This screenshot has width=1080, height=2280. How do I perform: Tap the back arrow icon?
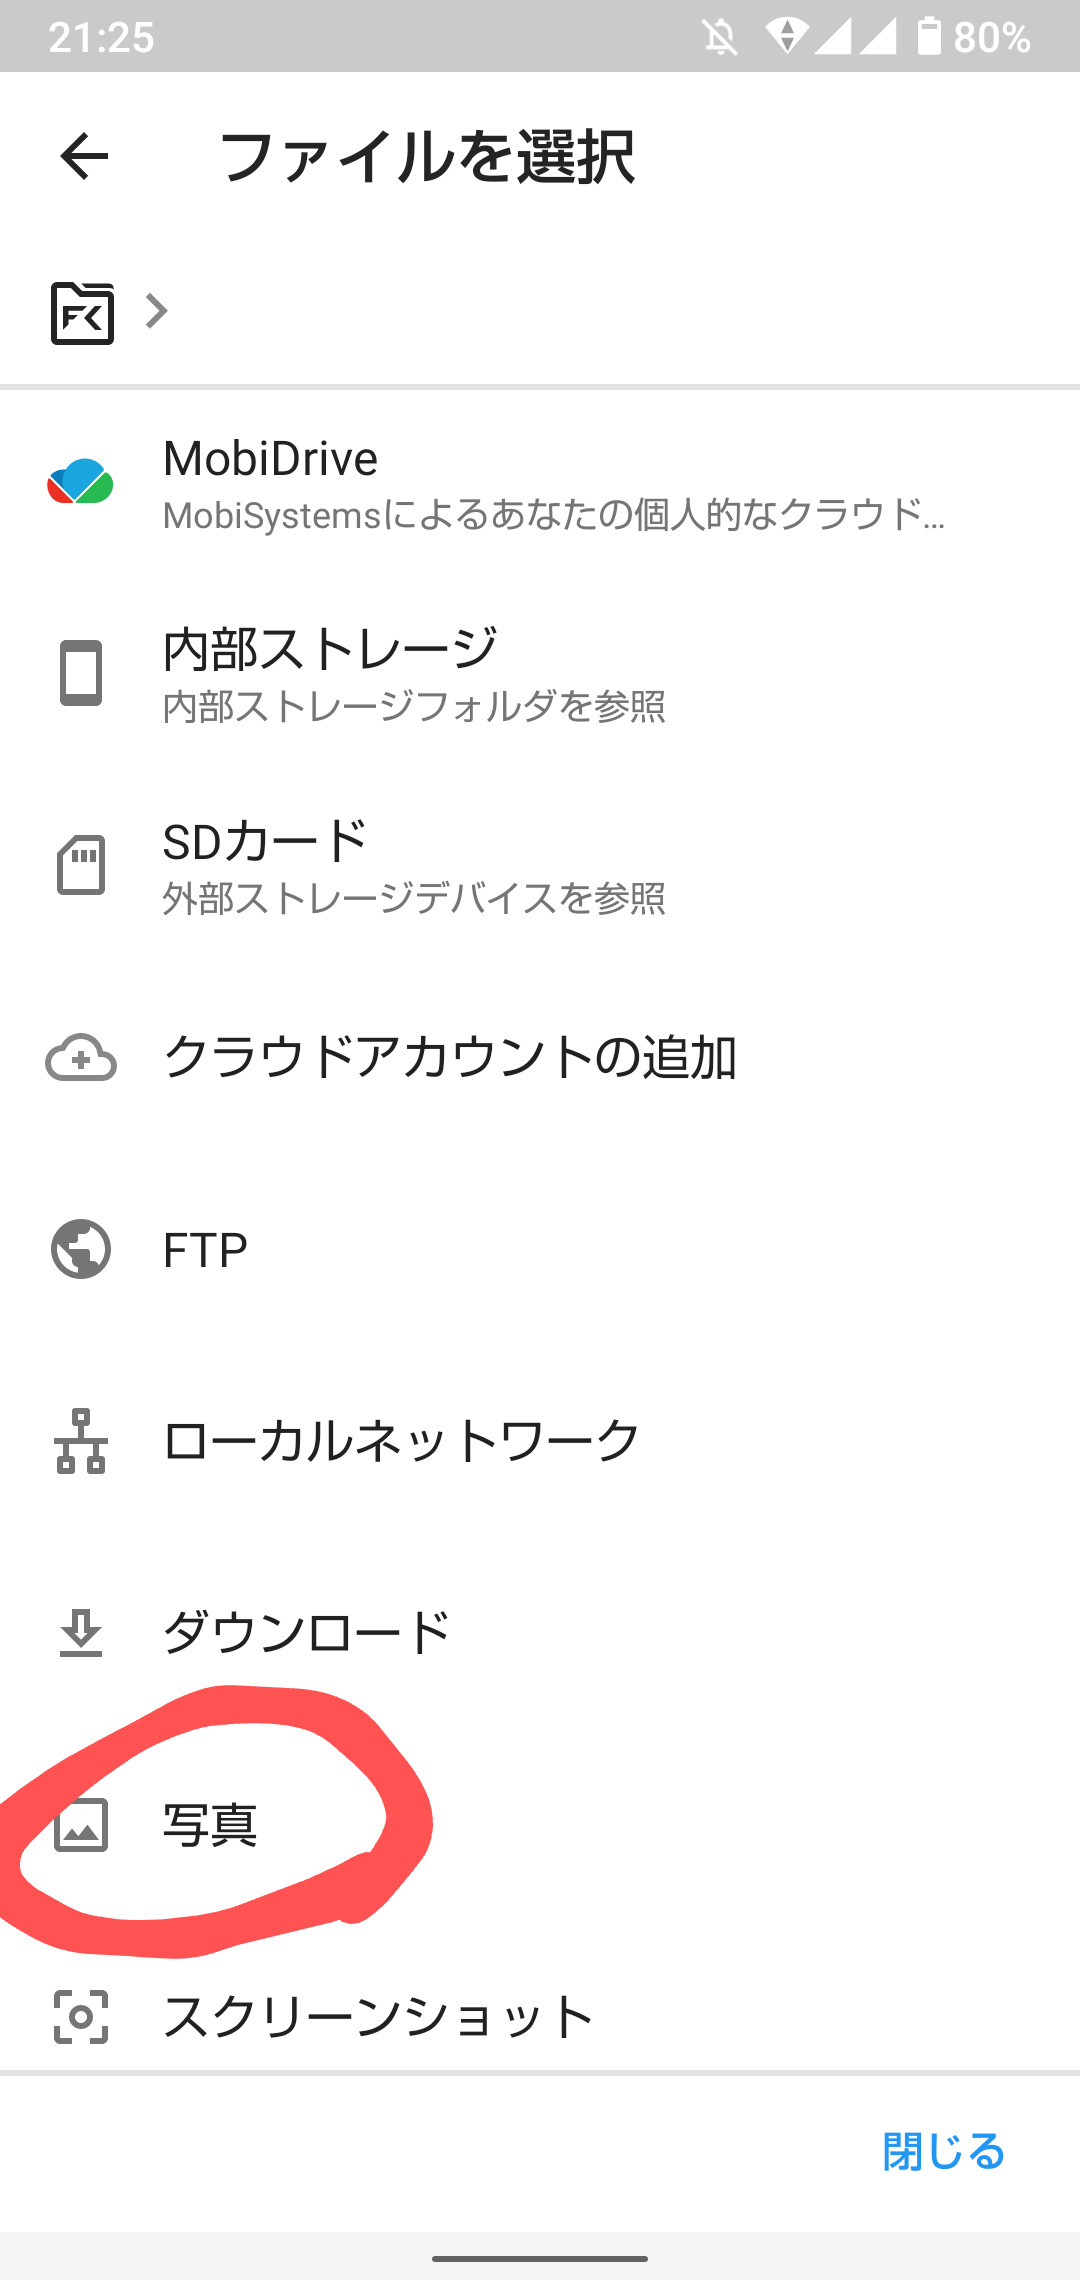[84, 157]
